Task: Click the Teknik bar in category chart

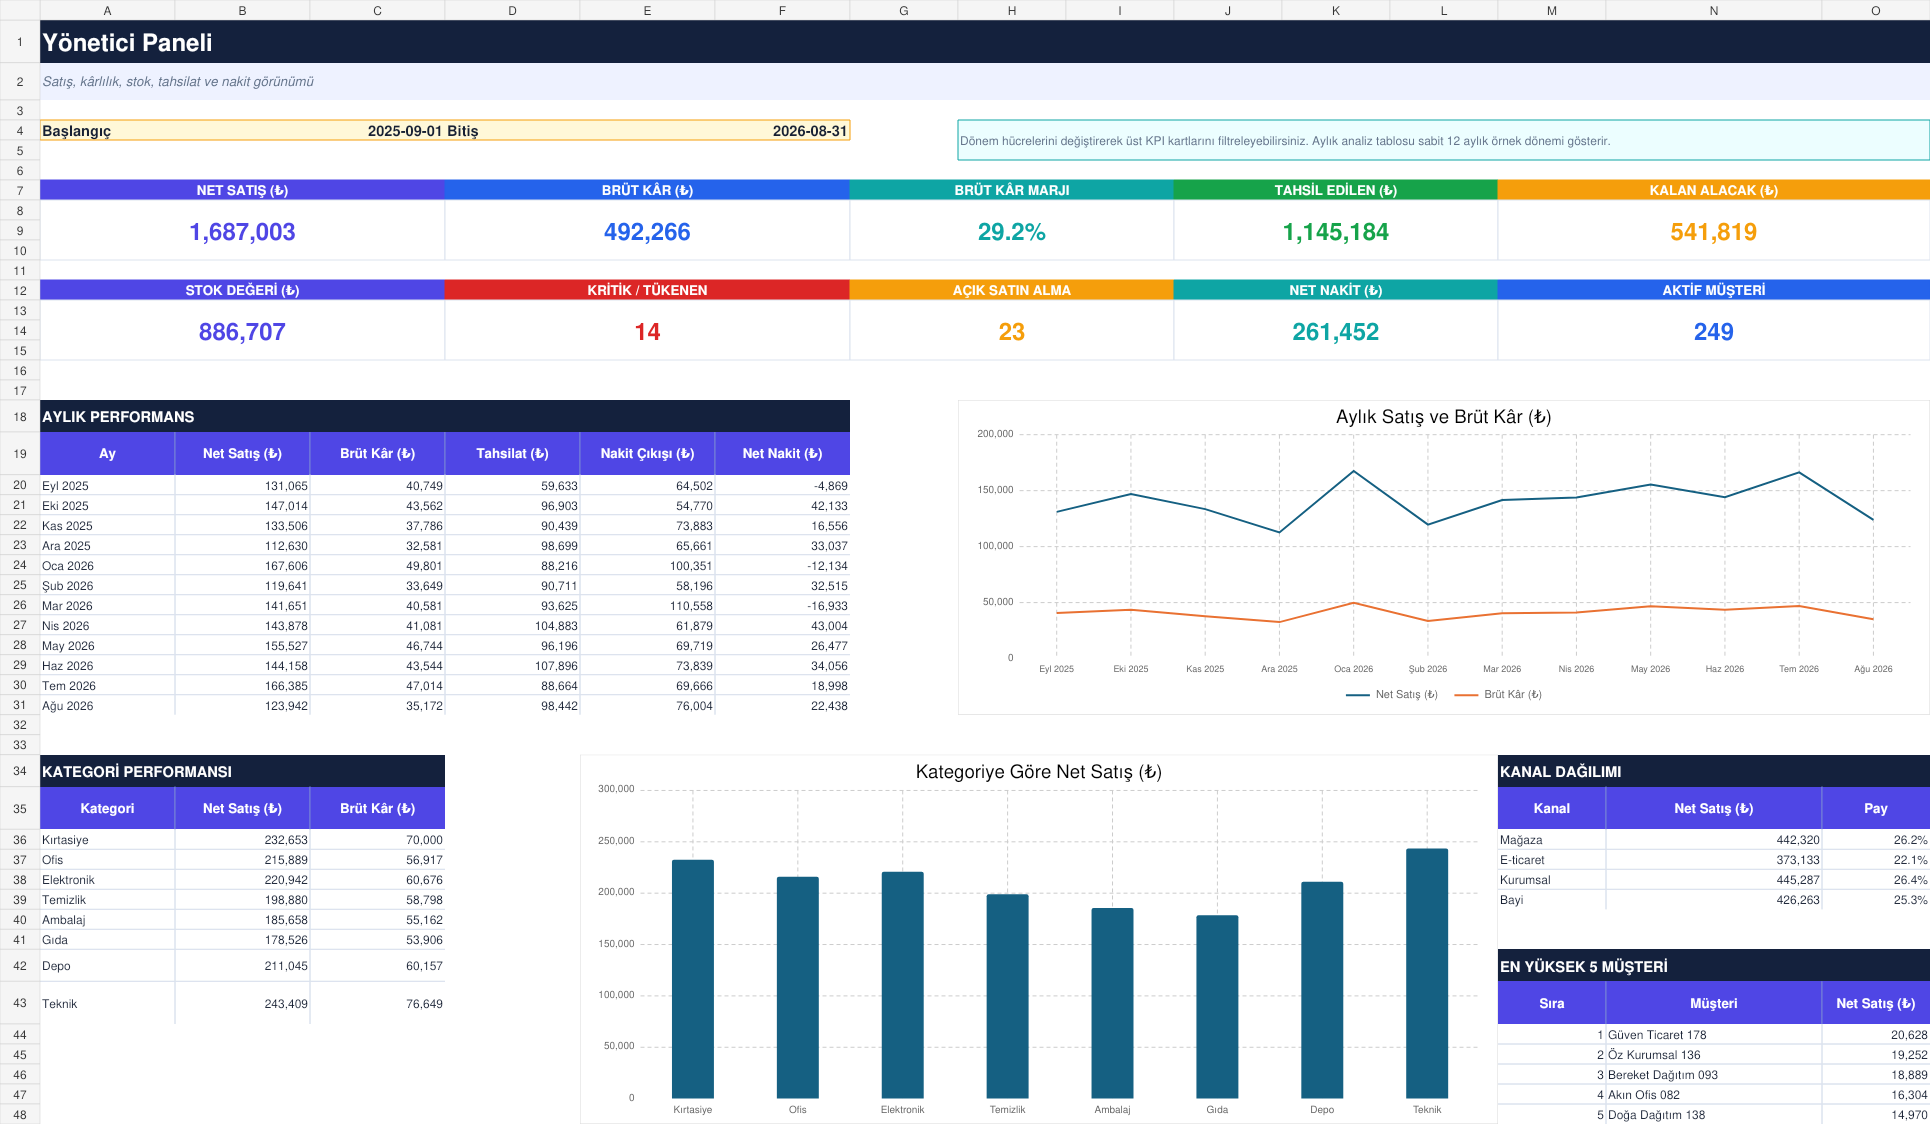Action: (x=1427, y=973)
